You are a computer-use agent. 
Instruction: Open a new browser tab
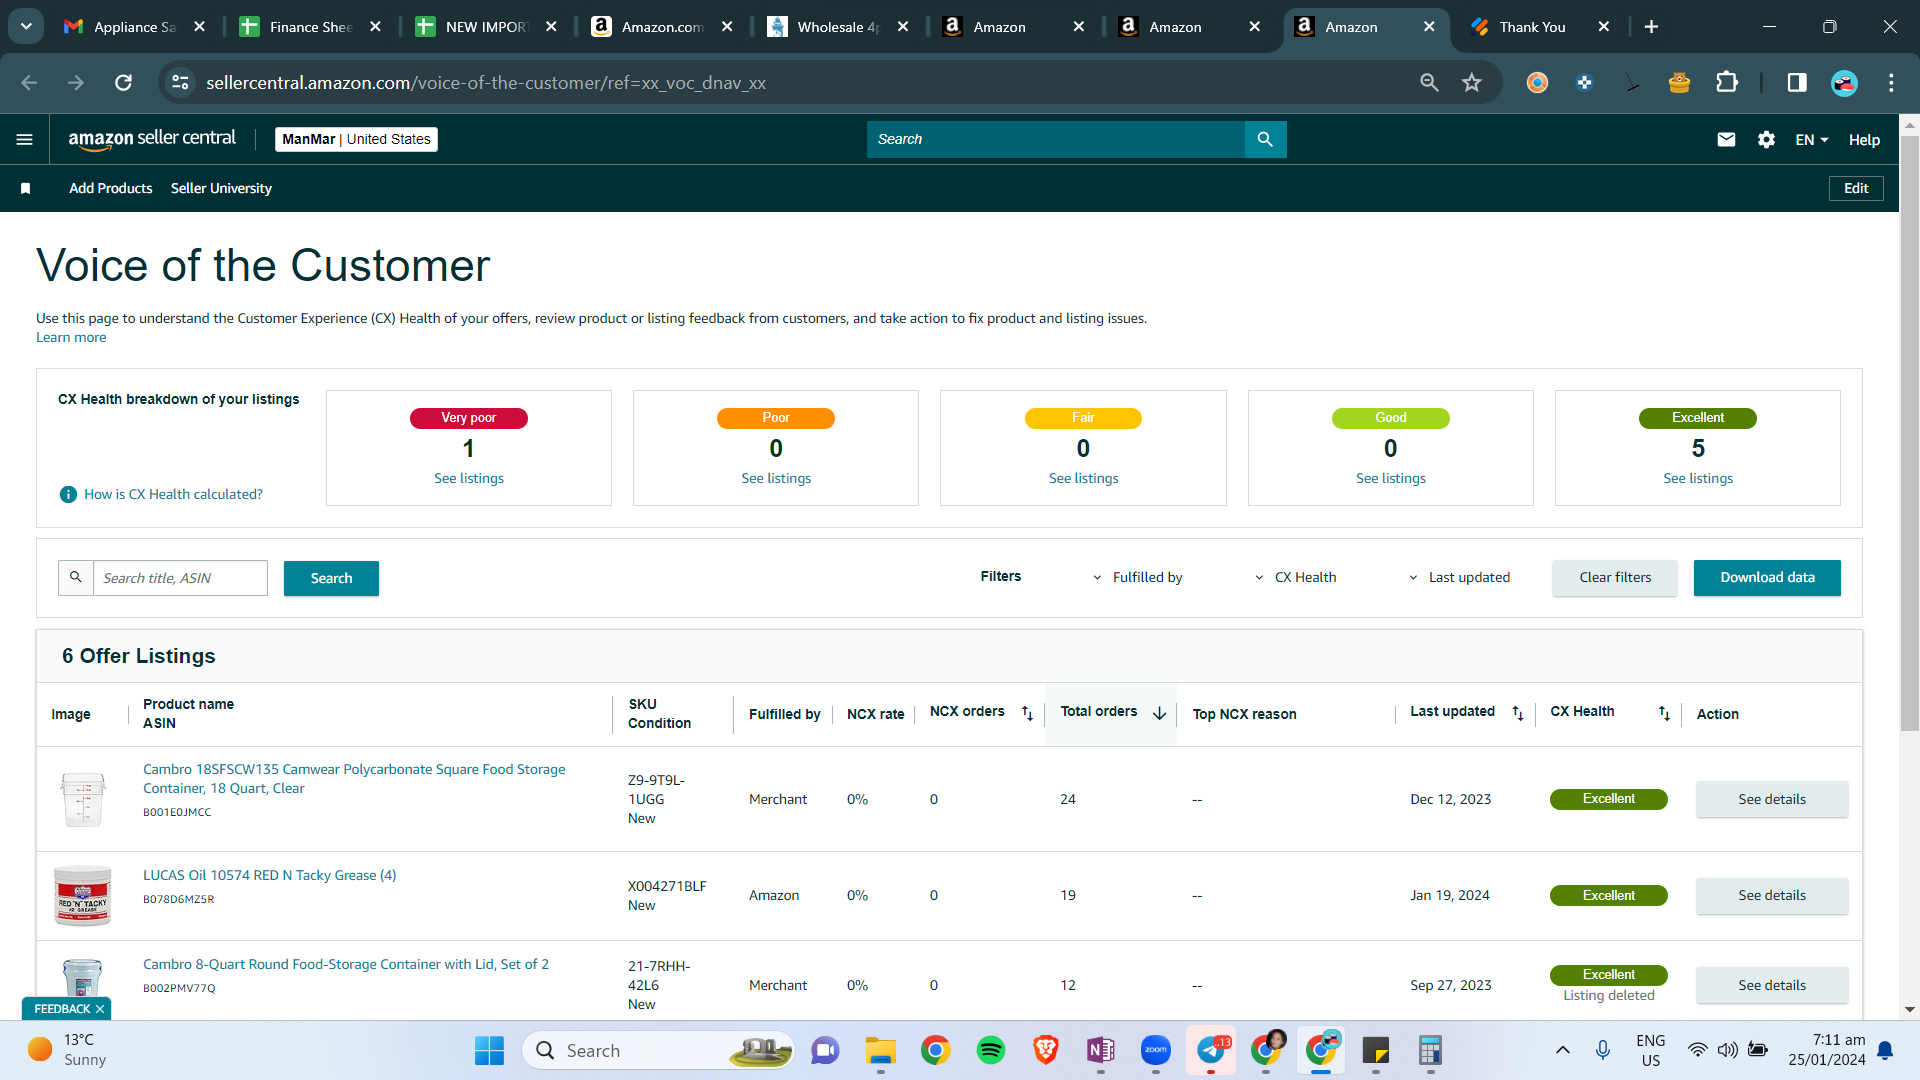pyautogui.click(x=1651, y=27)
